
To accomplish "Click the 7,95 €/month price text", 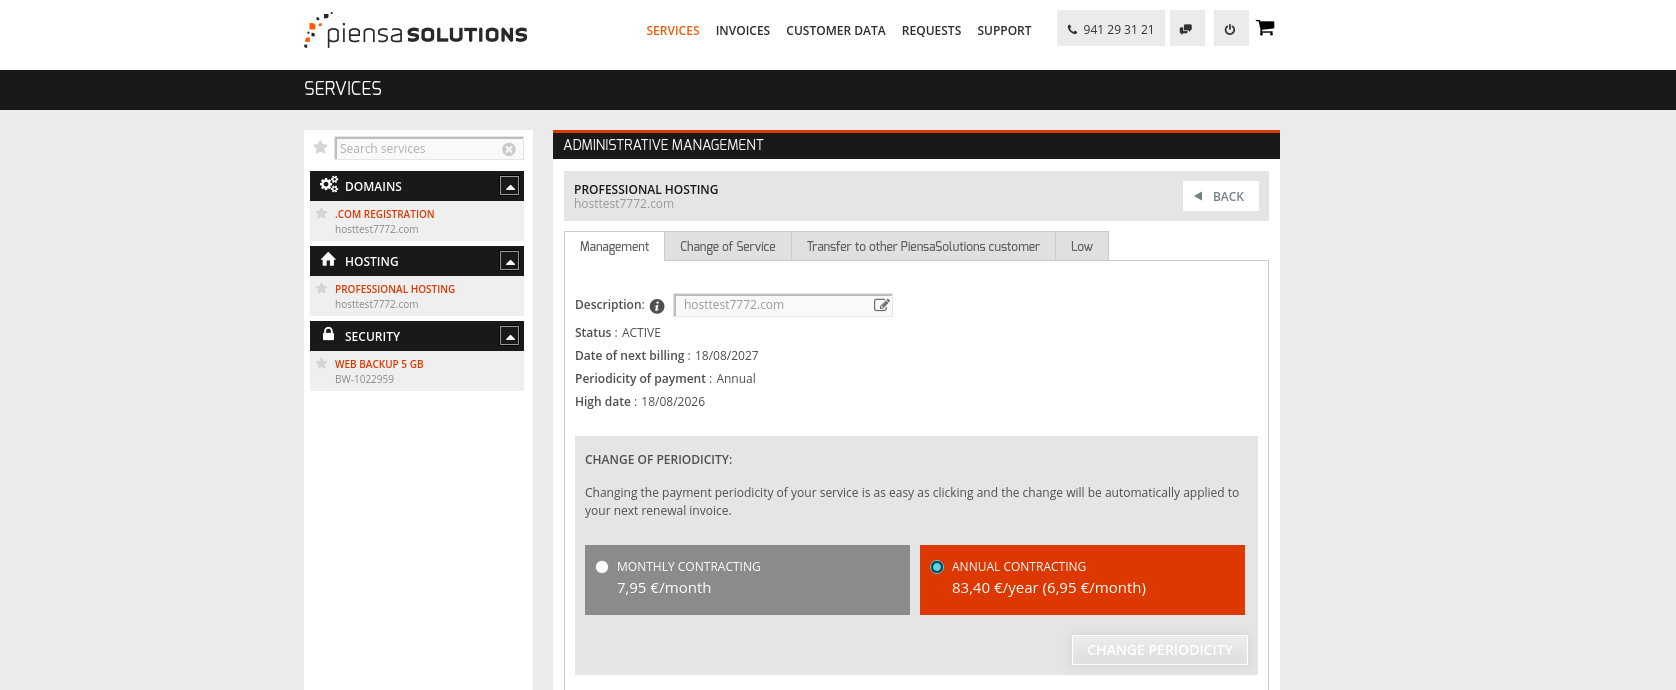I will [664, 588].
